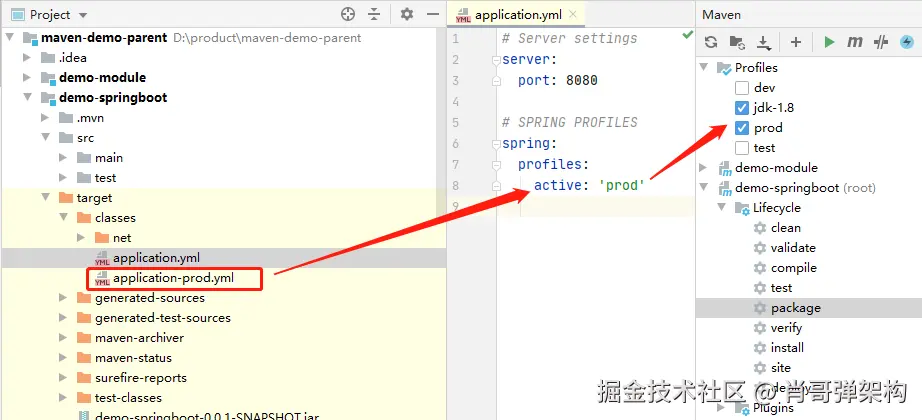
Task: Click the Execute Maven Goal m icon
Action: click(x=854, y=42)
